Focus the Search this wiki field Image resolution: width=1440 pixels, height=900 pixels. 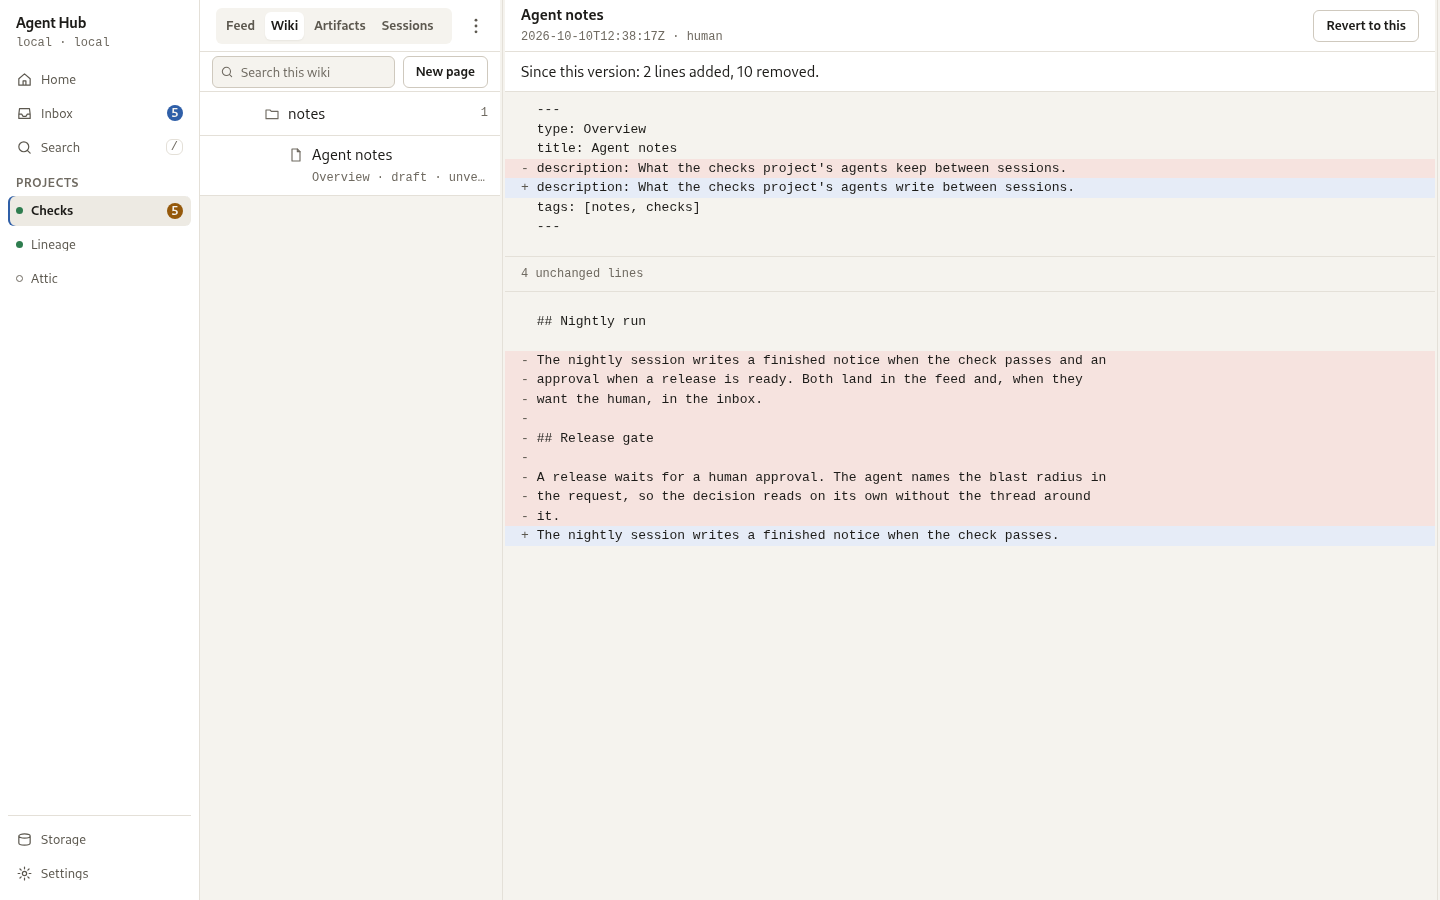click(x=303, y=72)
